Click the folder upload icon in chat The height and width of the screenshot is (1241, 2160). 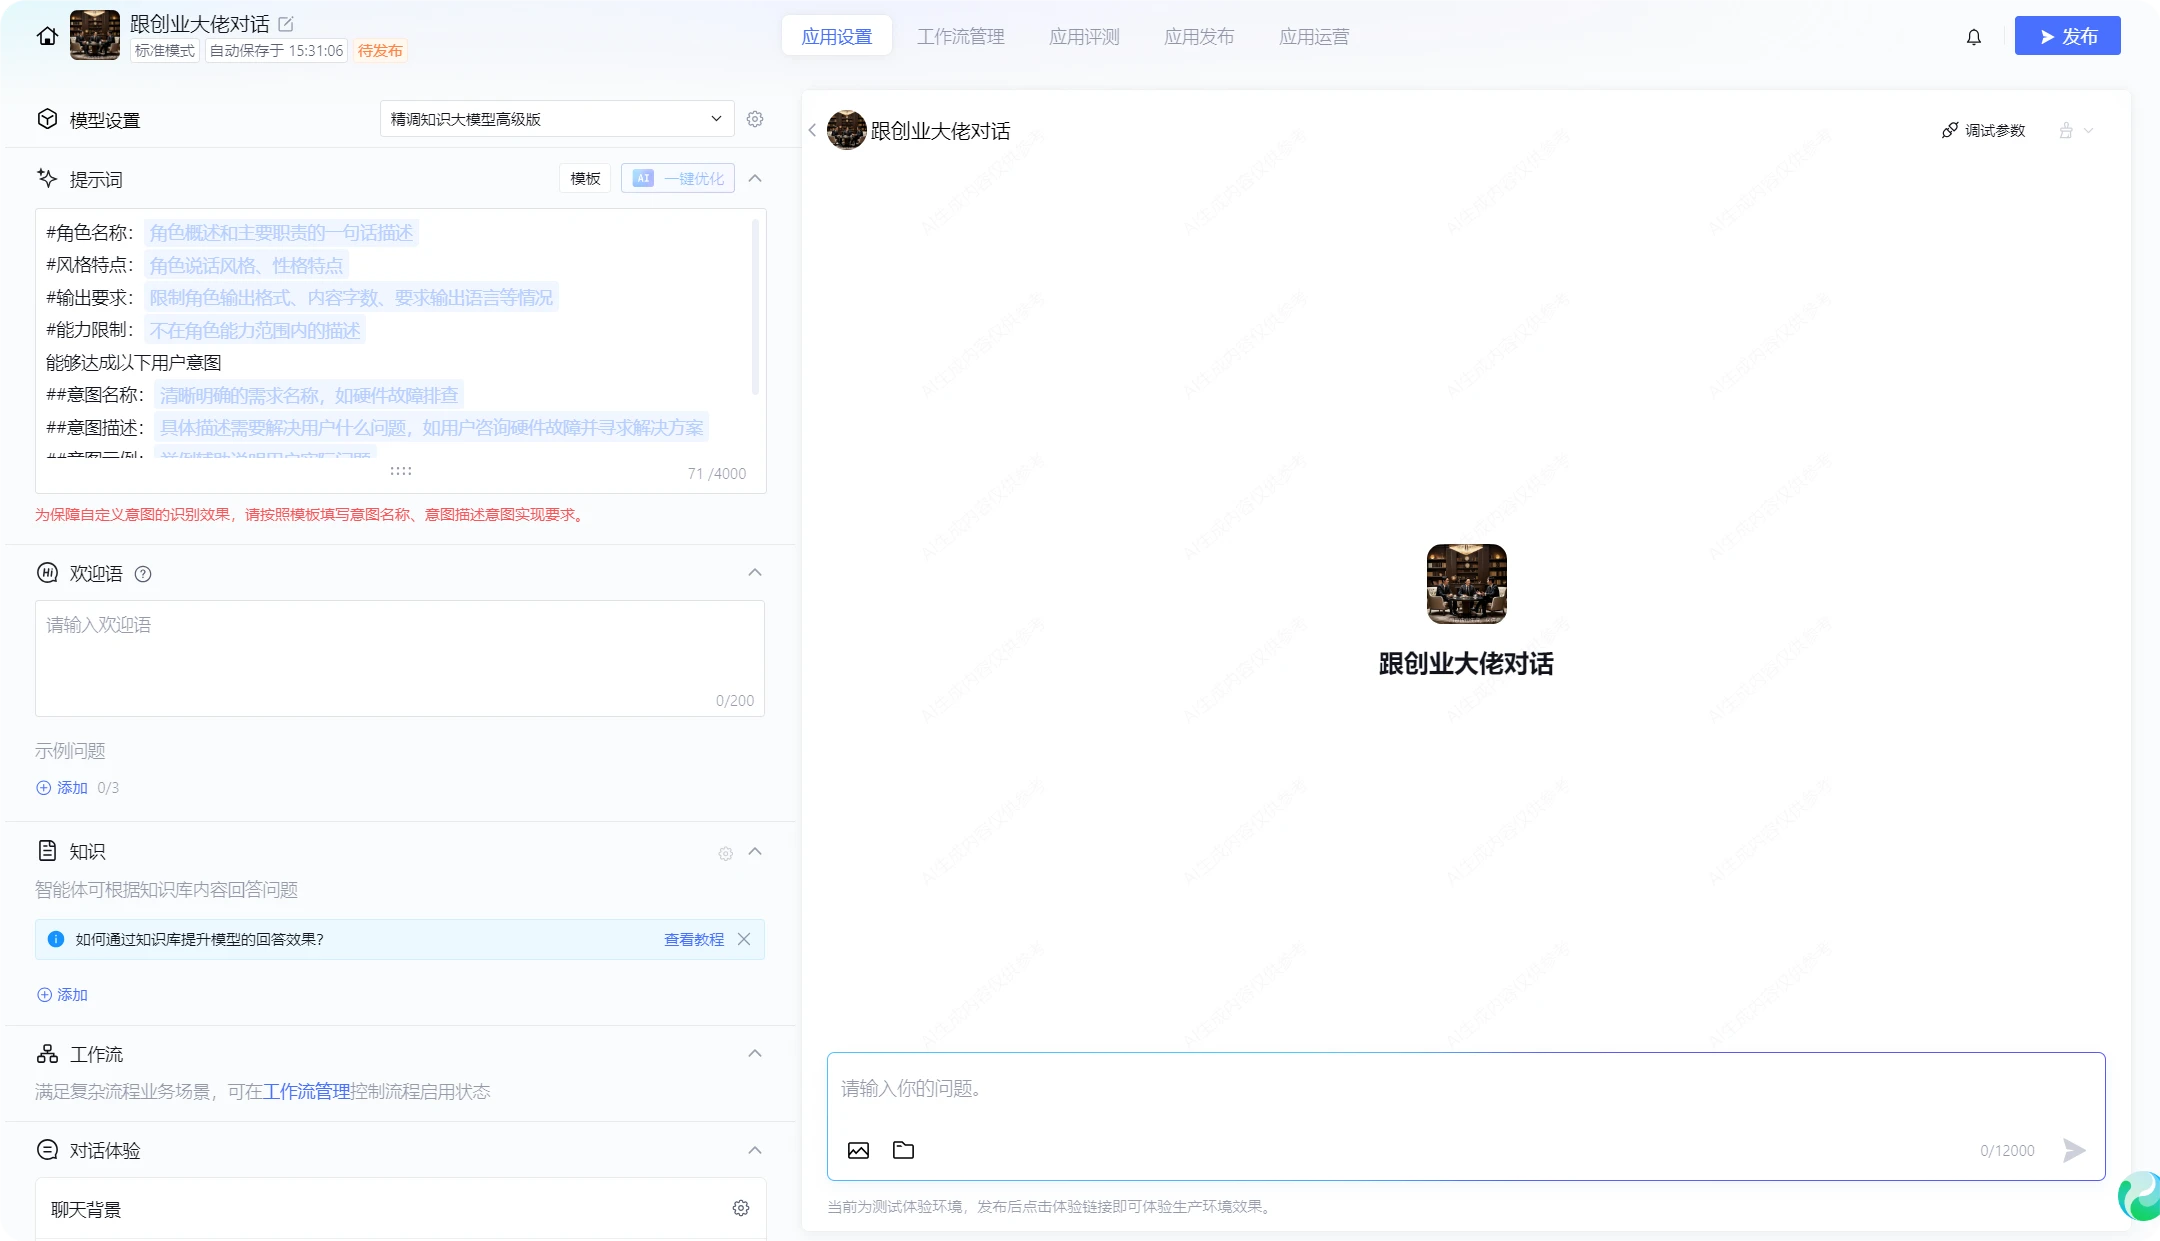coord(903,1150)
